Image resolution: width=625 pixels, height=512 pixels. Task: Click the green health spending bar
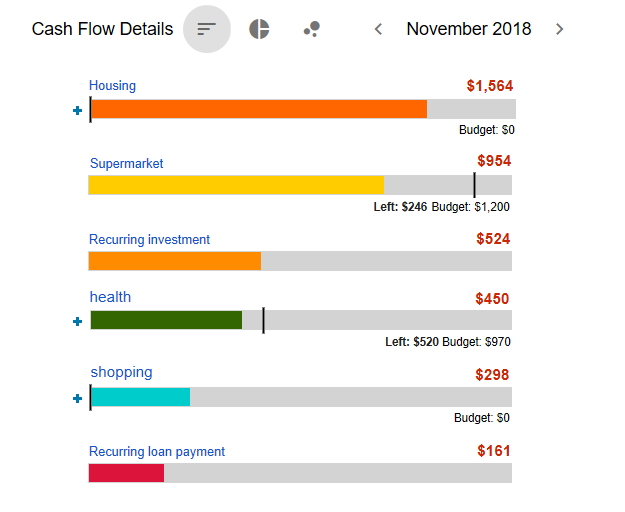coord(166,320)
